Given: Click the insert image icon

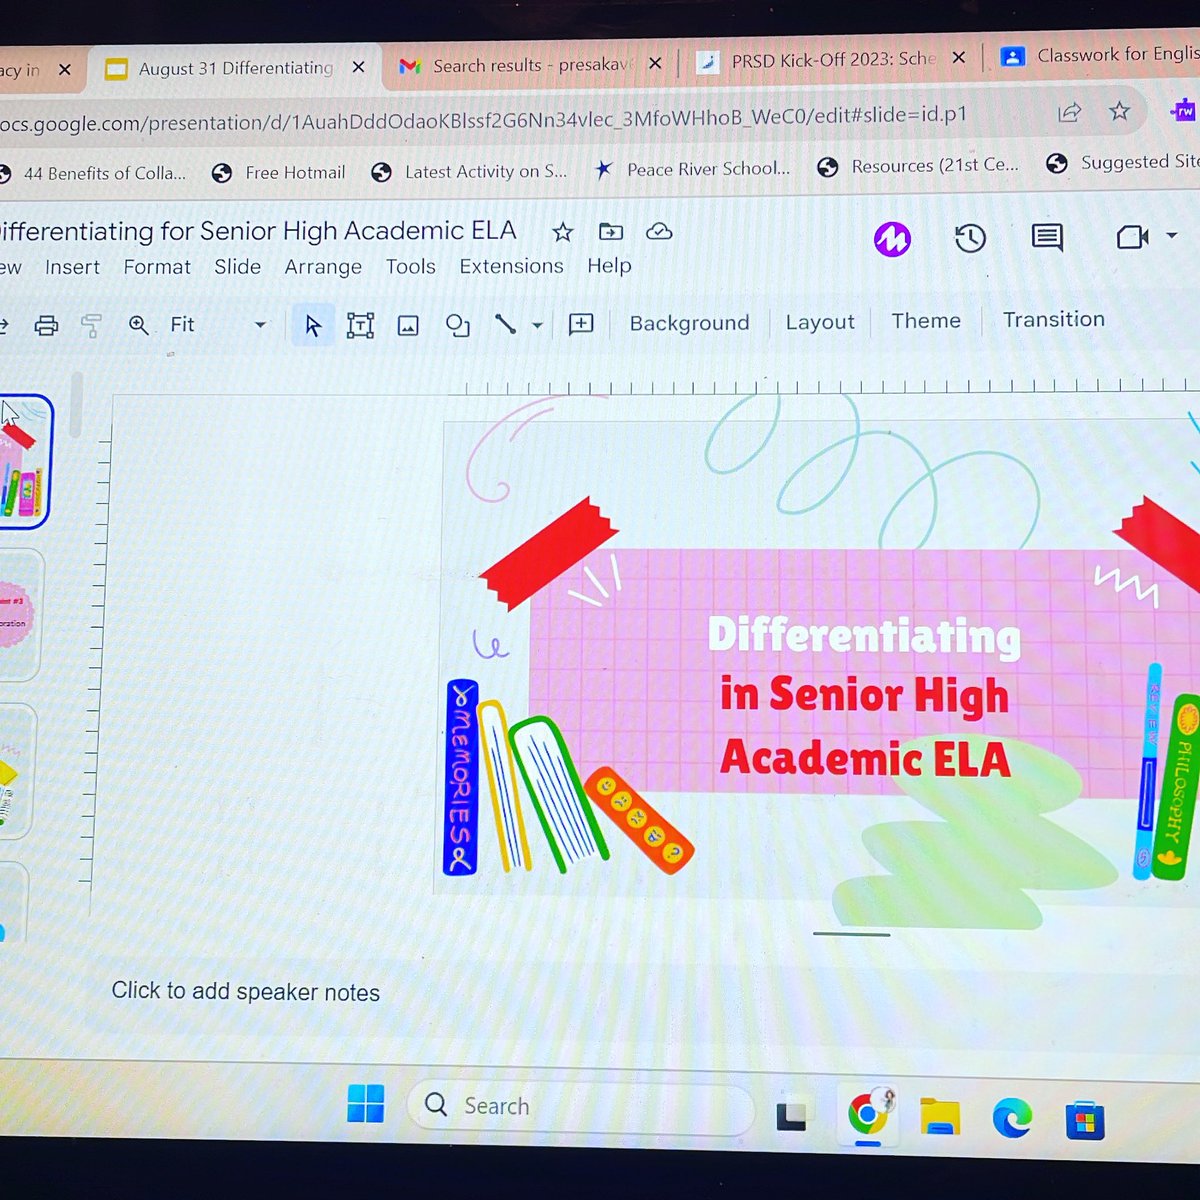Looking at the screenshot, I should (x=408, y=325).
